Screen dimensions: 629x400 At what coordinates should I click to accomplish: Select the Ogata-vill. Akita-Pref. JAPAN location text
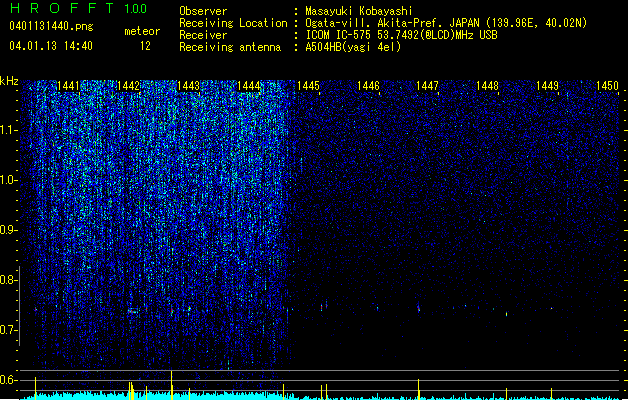tap(446, 23)
